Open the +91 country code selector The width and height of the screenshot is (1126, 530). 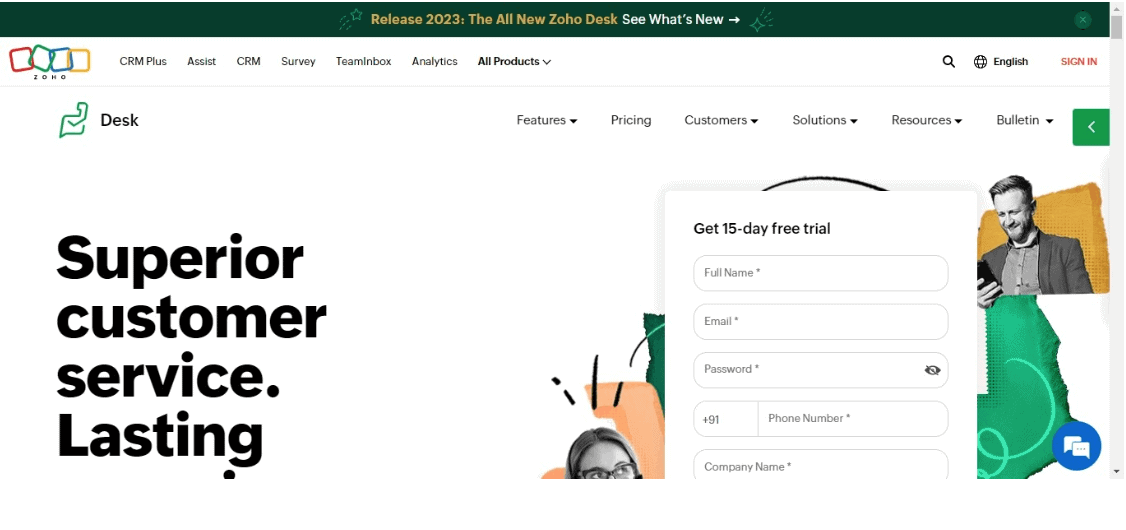(725, 419)
